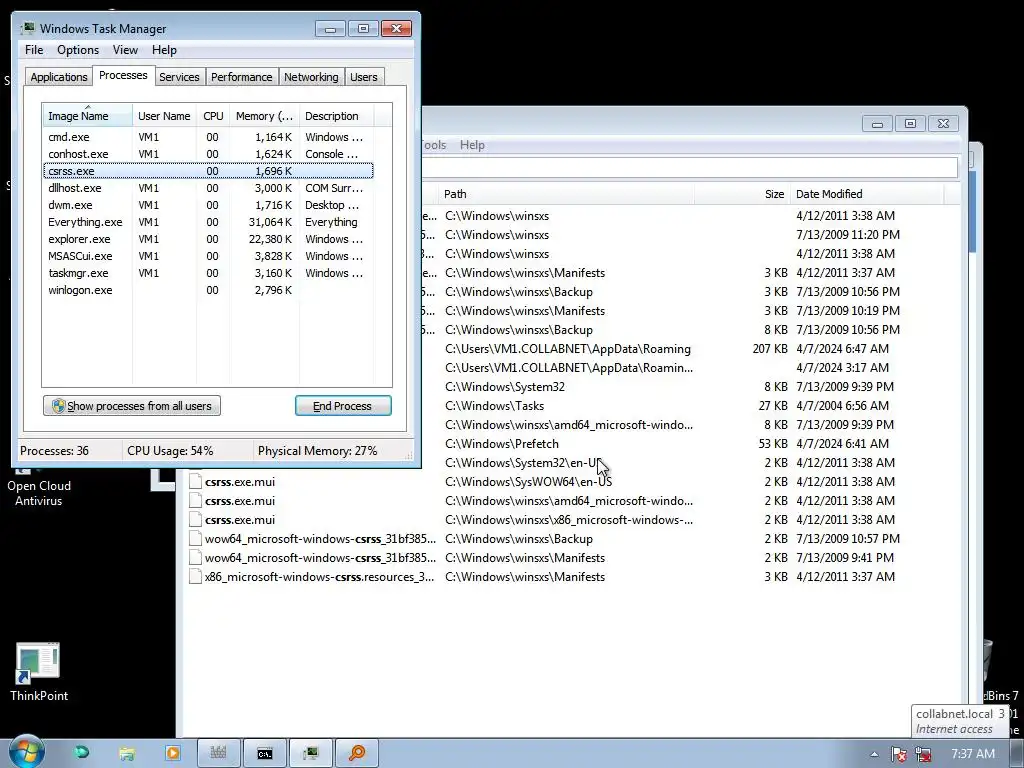This screenshot has width=1024, height=768.
Task: Click the Task Manager title bar icon
Action: (28, 29)
